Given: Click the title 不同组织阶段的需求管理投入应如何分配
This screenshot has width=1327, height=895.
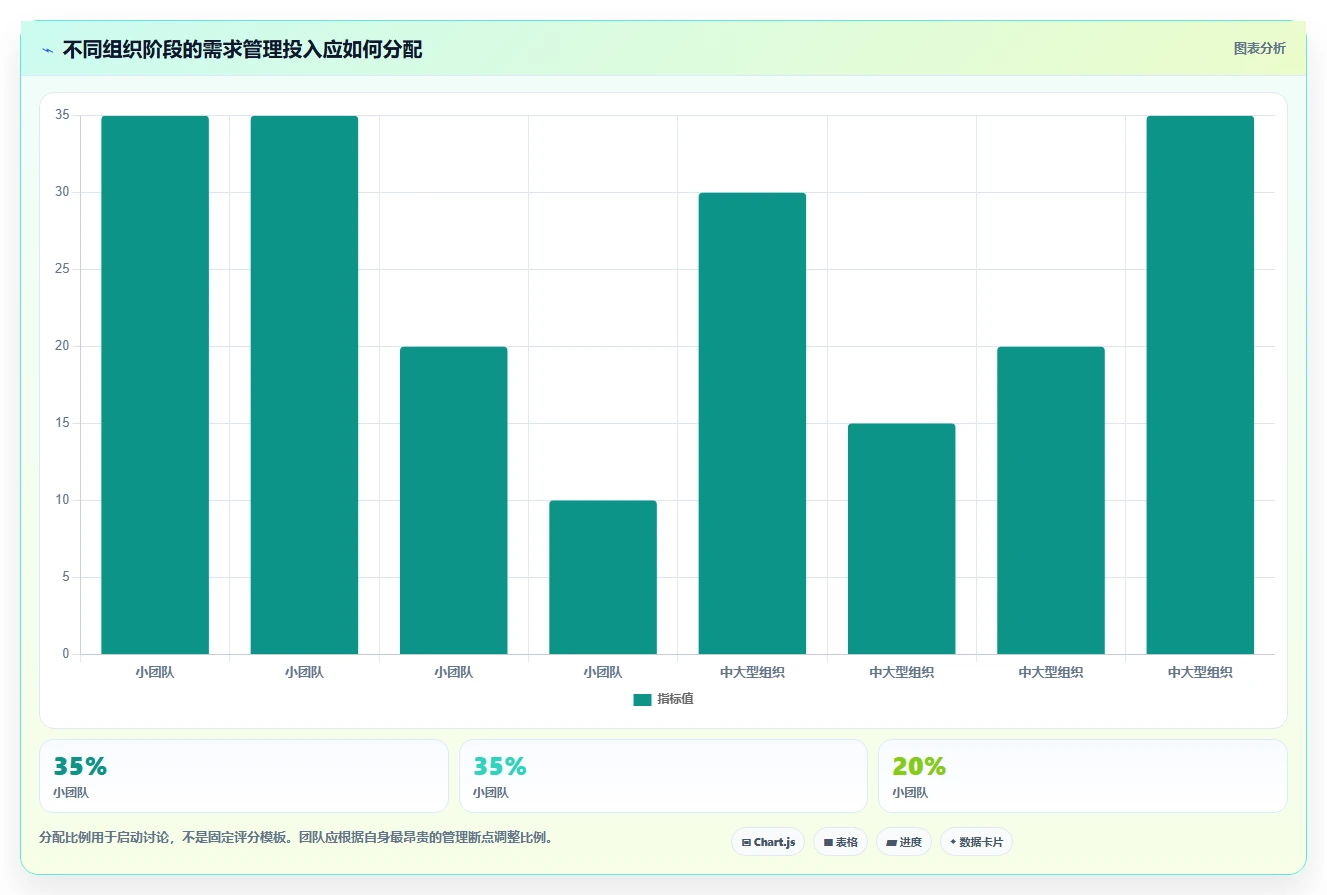Looking at the screenshot, I should point(242,49).
